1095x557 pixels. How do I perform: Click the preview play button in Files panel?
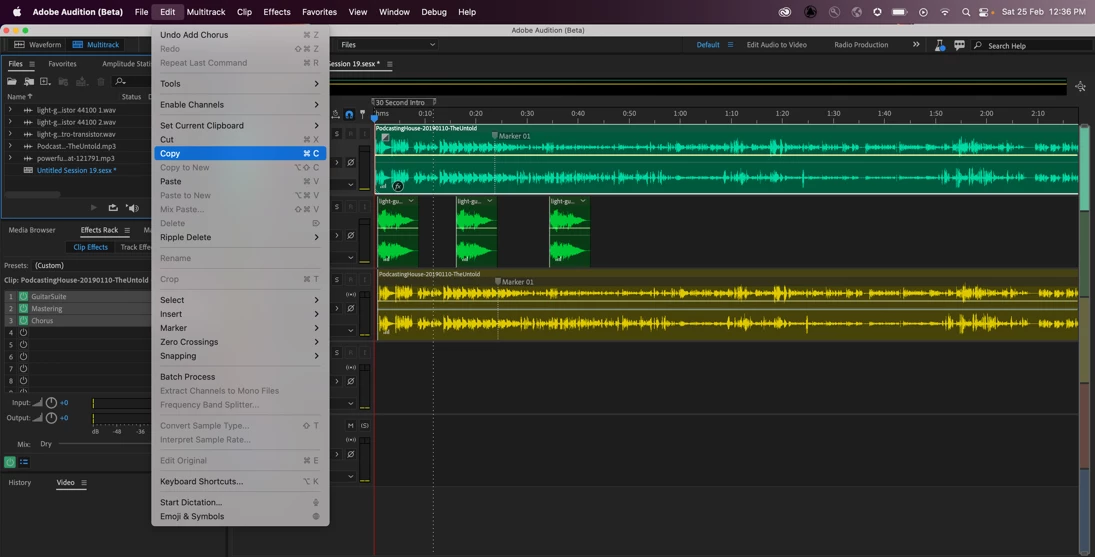tap(94, 207)
